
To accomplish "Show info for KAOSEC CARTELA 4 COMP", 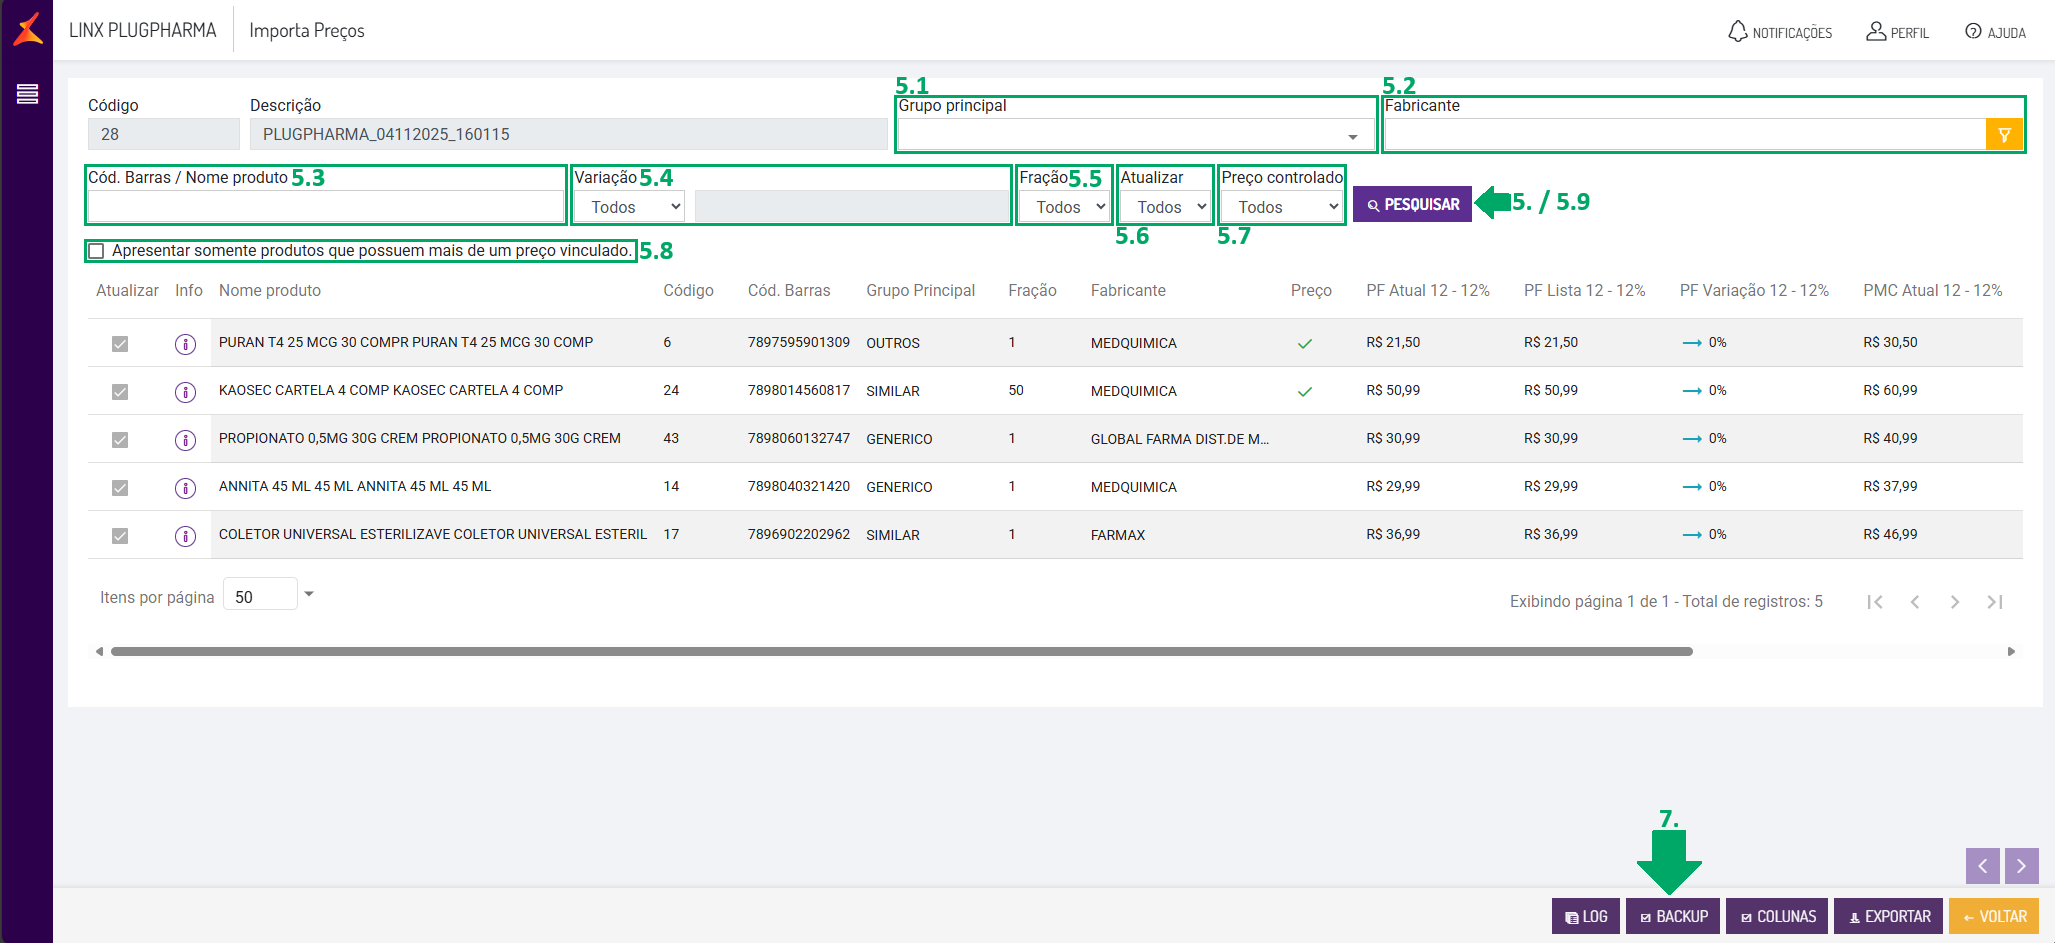I will point(185,392).
